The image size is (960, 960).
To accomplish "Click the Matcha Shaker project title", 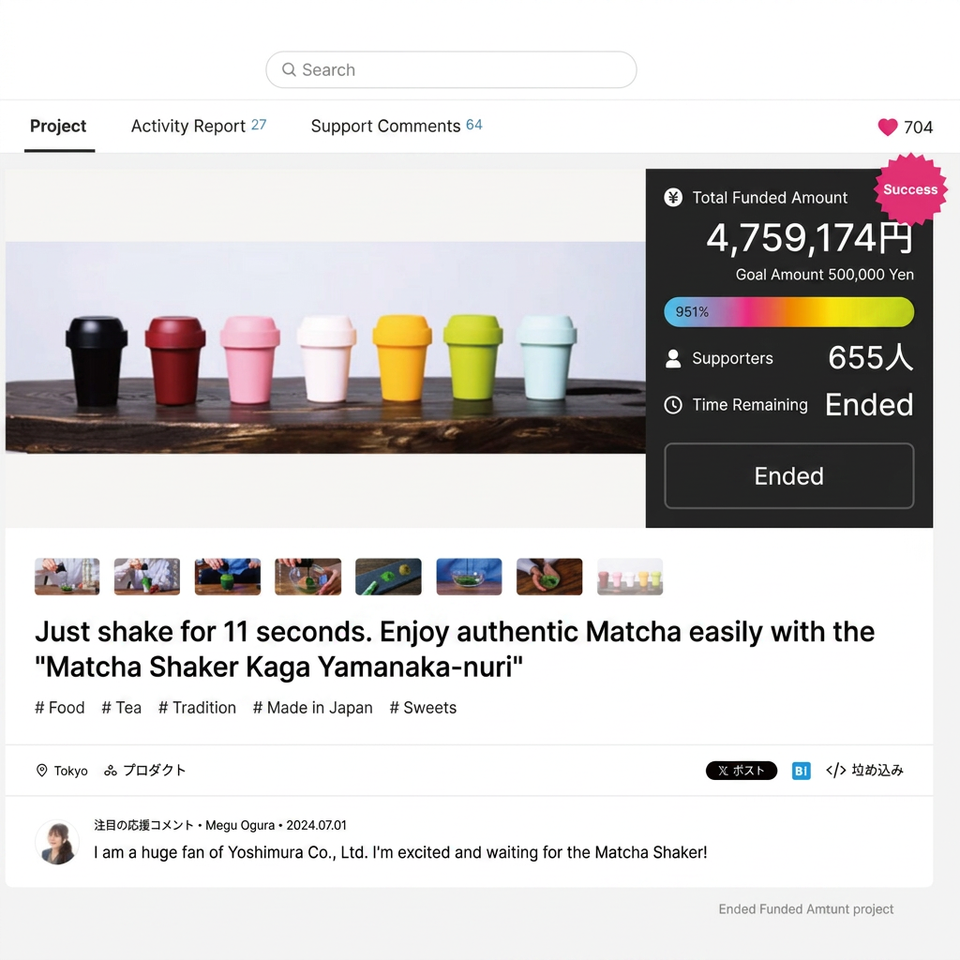I will pyautogui.click(x=455, y=650).
